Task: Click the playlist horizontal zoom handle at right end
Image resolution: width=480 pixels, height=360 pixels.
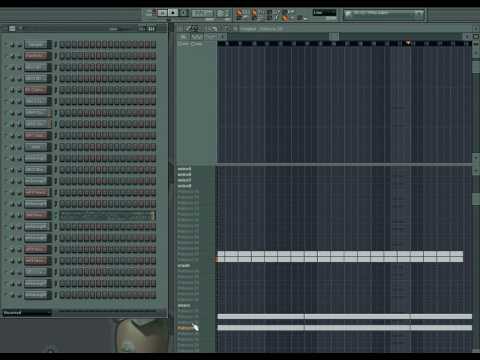Action: [467, 36]
